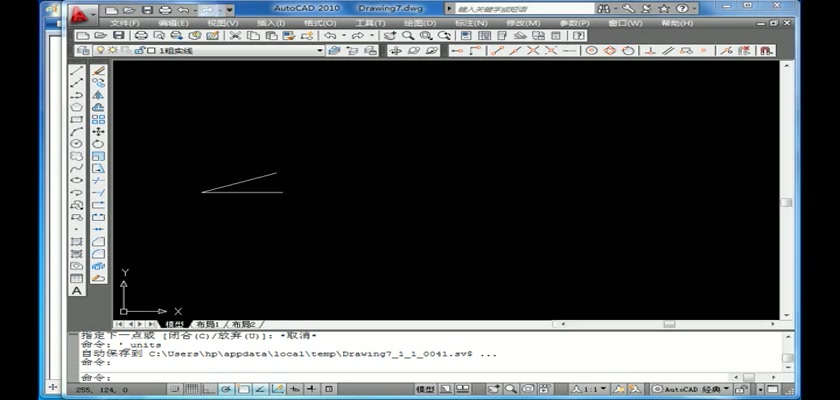Select the Circle draw tool
The width and height of the screenshot is (840, 400).
[77, 144]
